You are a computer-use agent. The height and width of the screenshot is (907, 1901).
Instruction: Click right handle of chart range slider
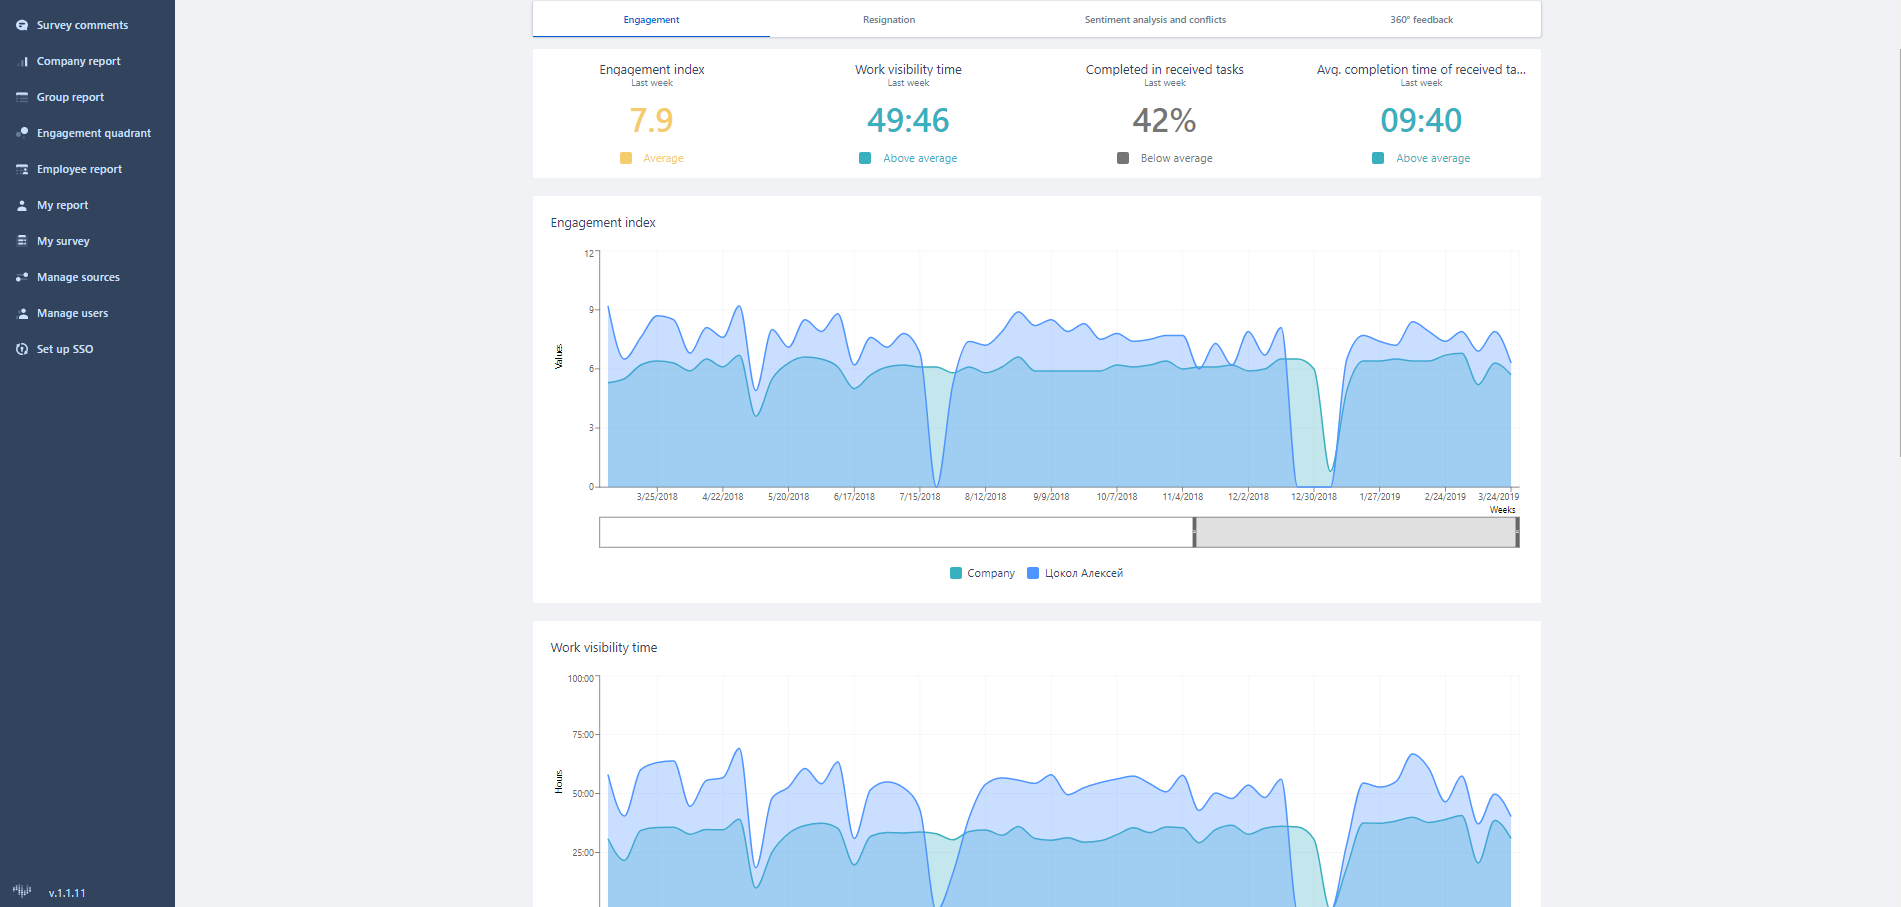[1517, 533]
